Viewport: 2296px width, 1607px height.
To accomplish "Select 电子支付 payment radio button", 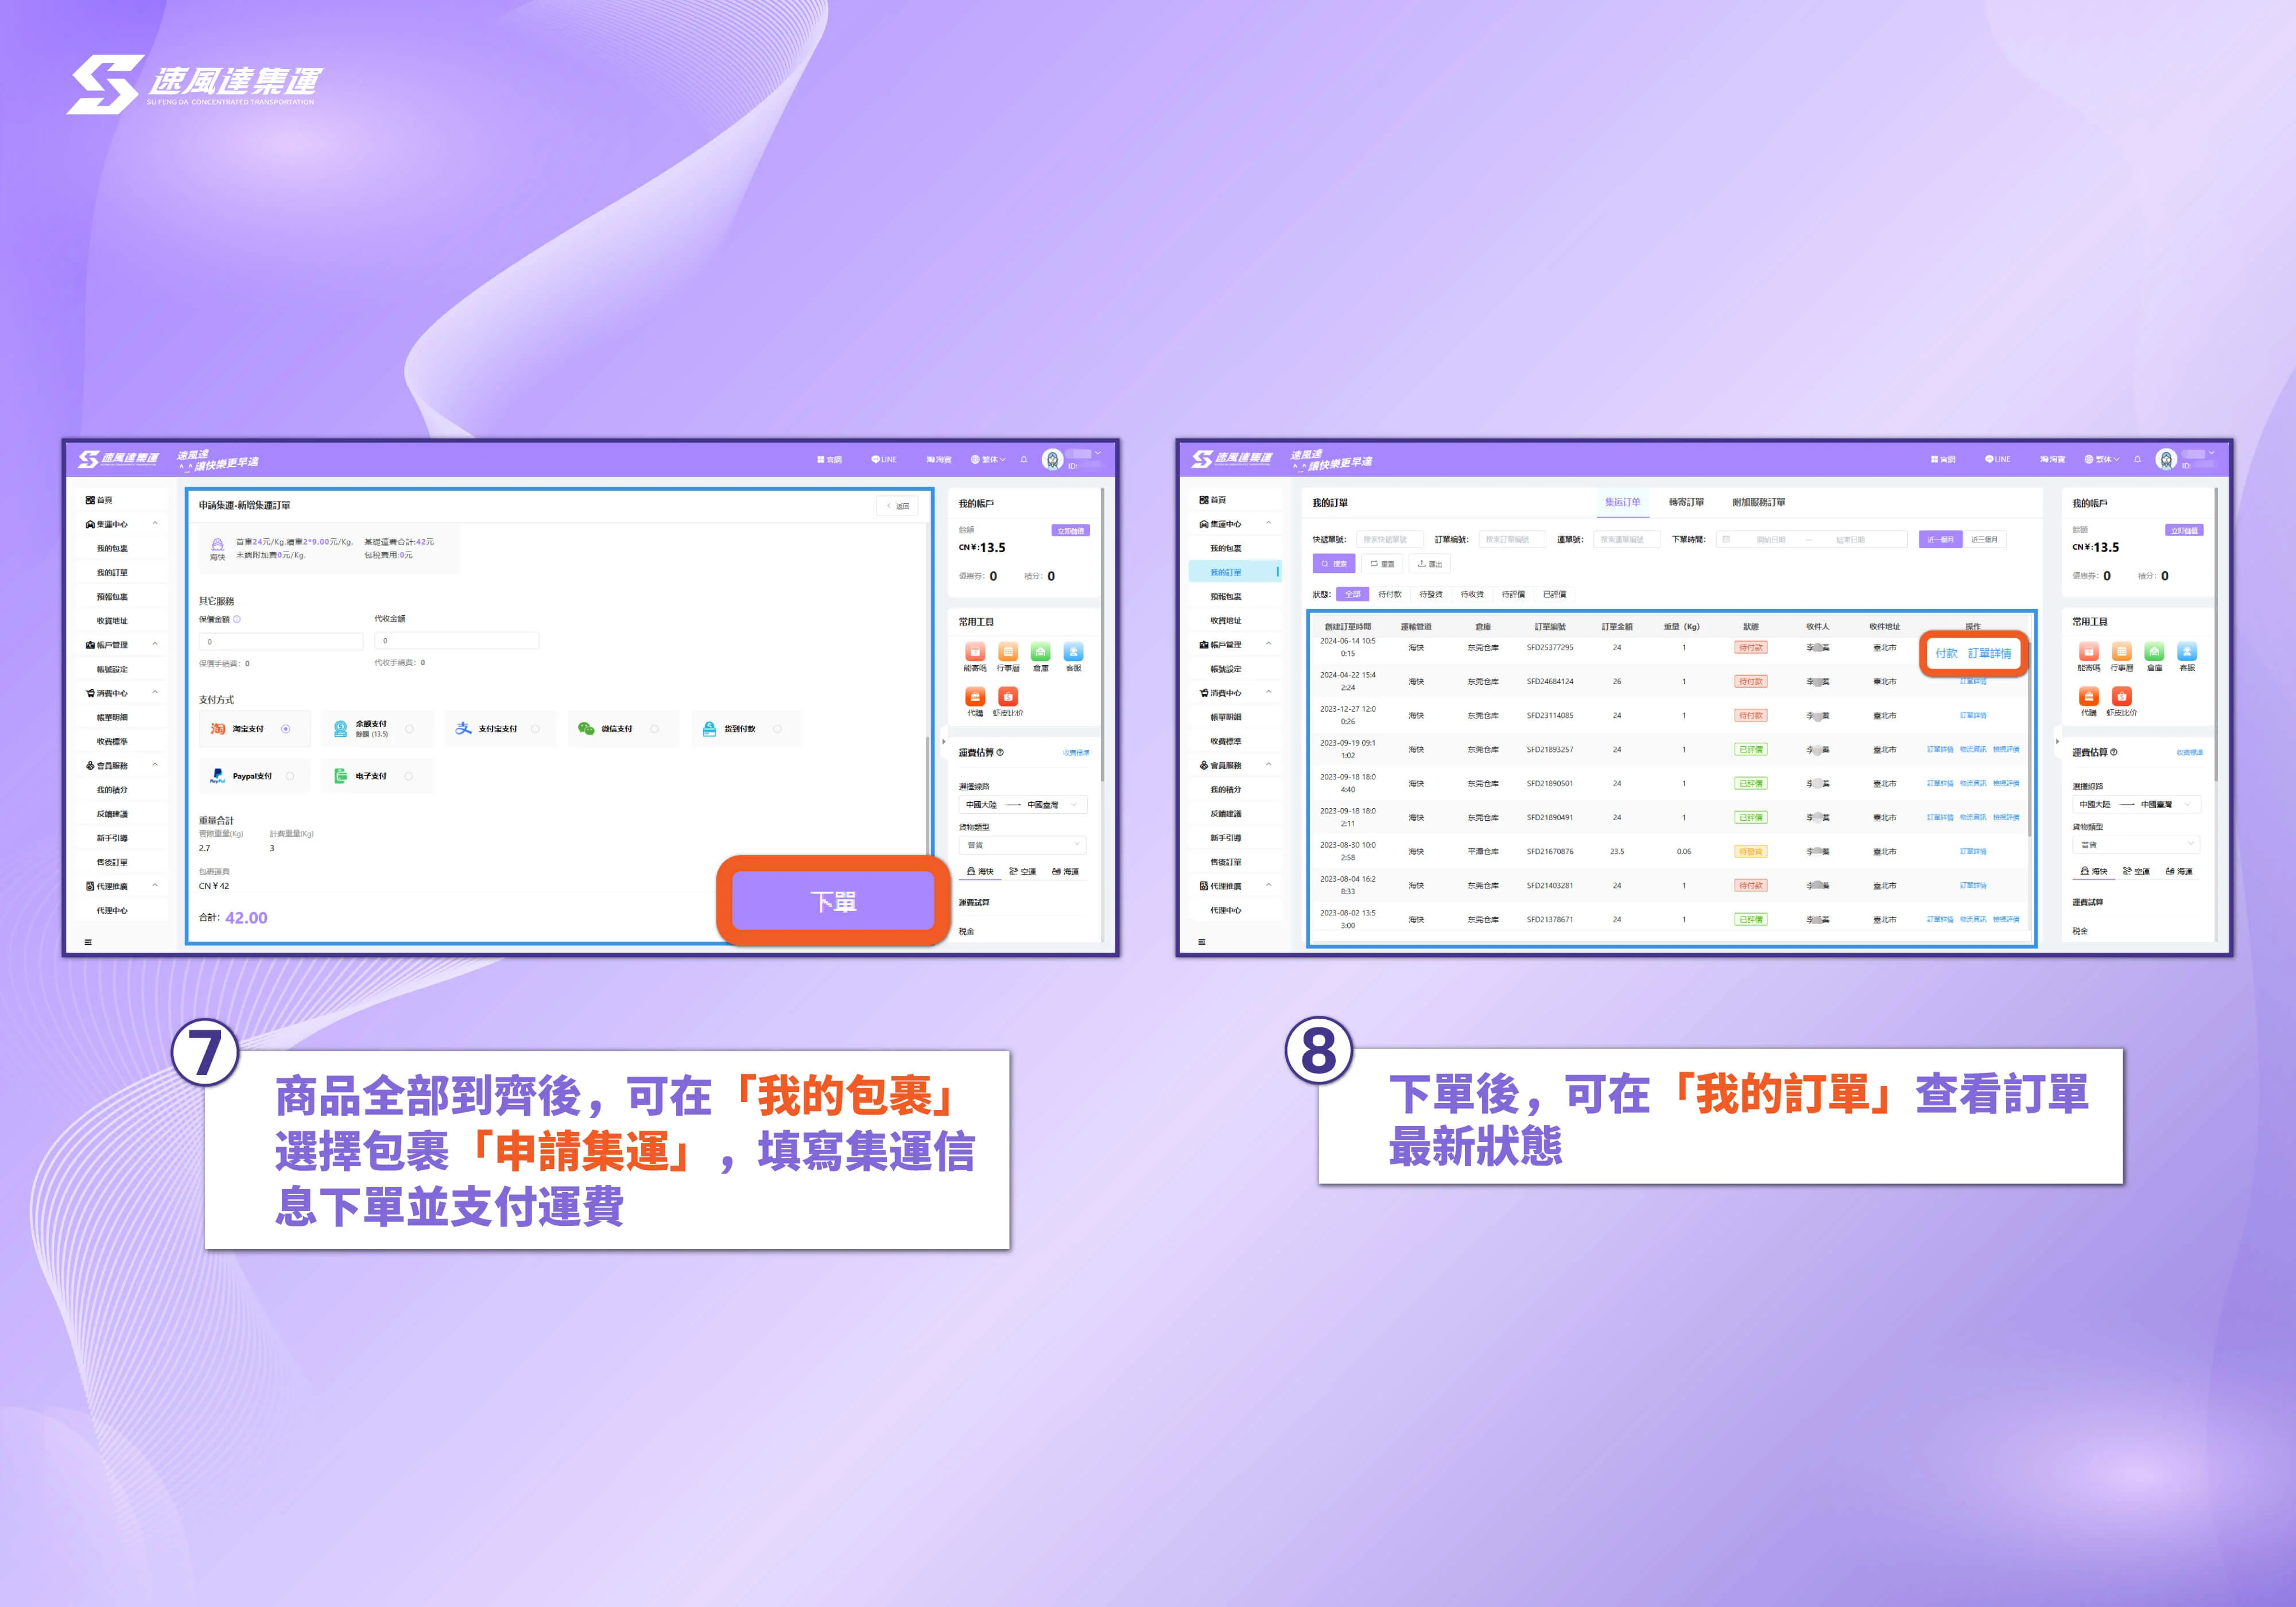I will click(408, 776).
